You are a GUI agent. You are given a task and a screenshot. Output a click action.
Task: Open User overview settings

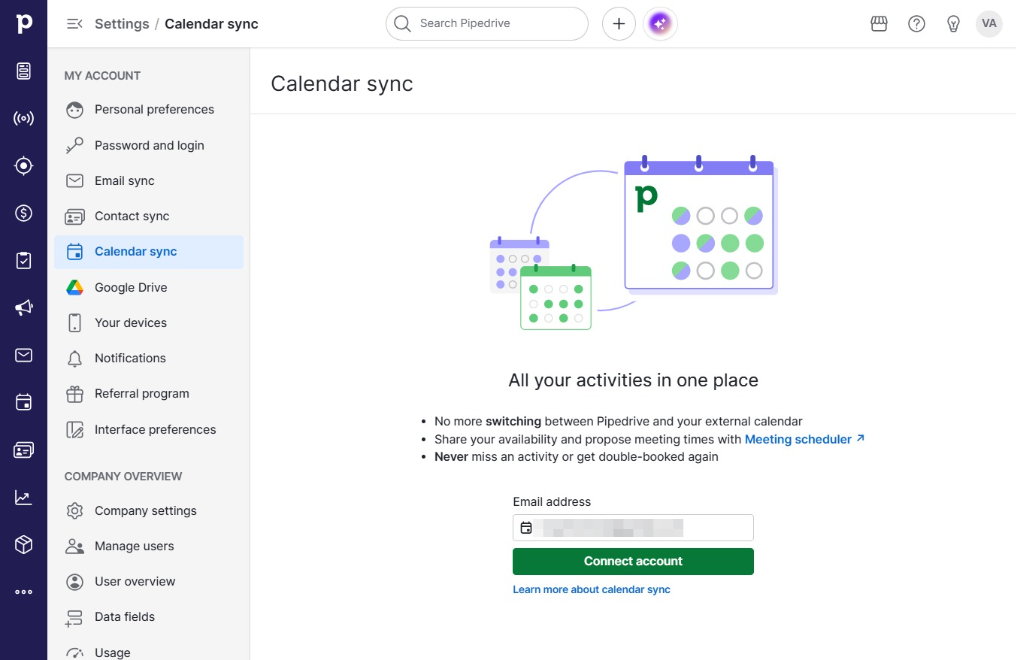[149, 582]
